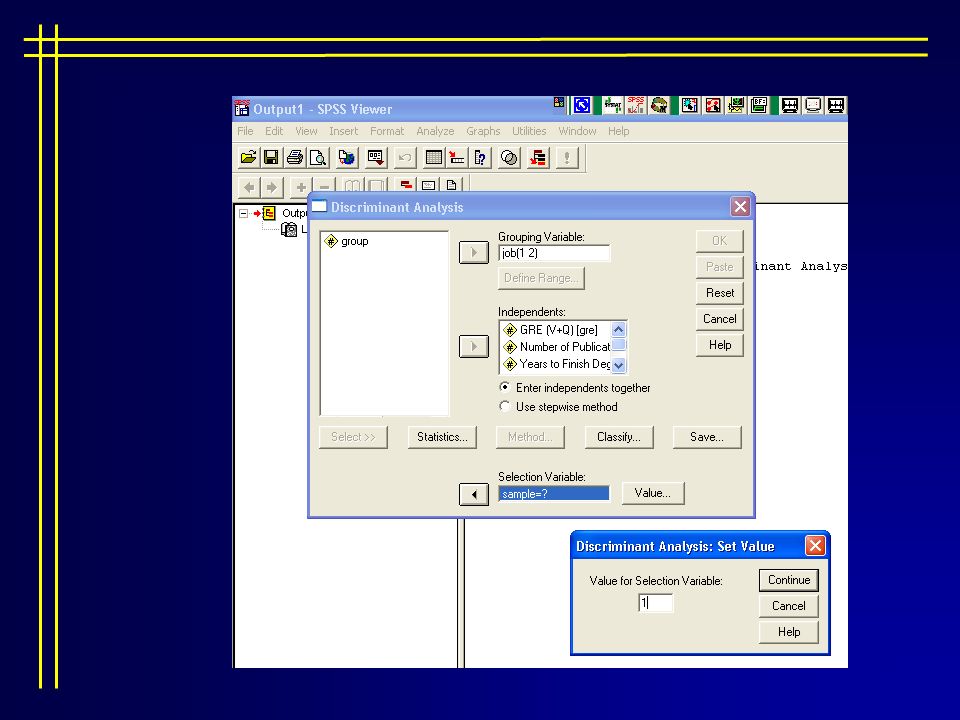Click Reset in Discriminant Analysis dialog

click(x=720, y=293)
